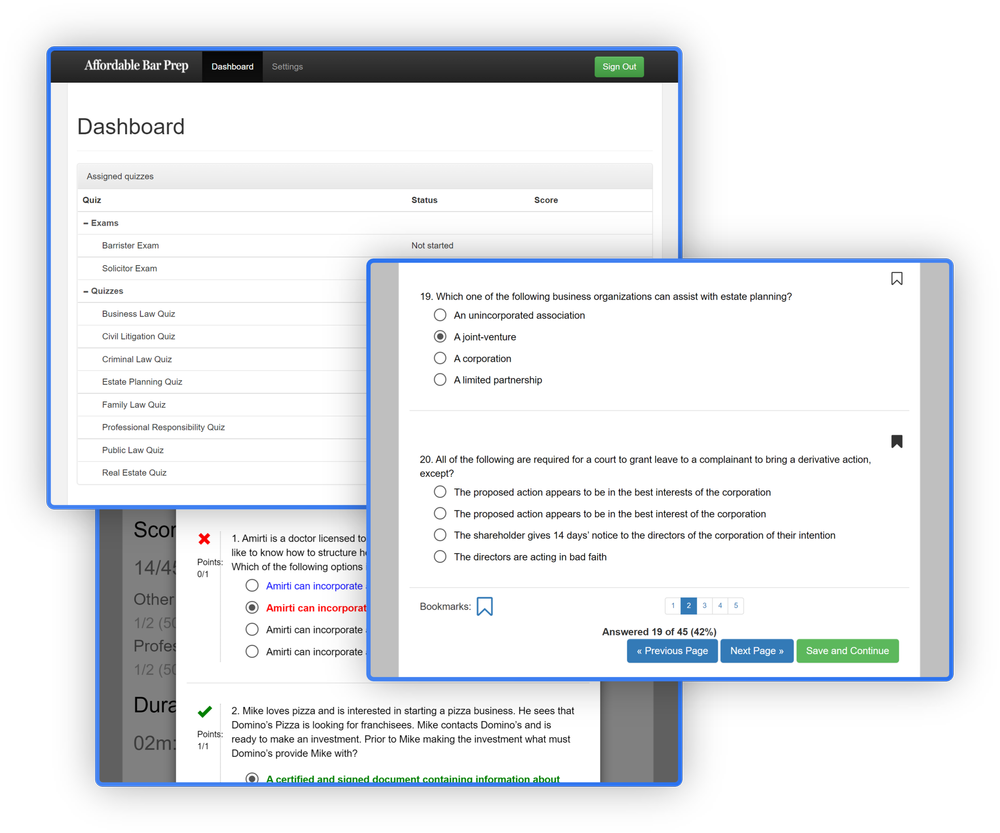Click the Affordable Bar Prep logo

pyautogui.click(x=136, y=66)
